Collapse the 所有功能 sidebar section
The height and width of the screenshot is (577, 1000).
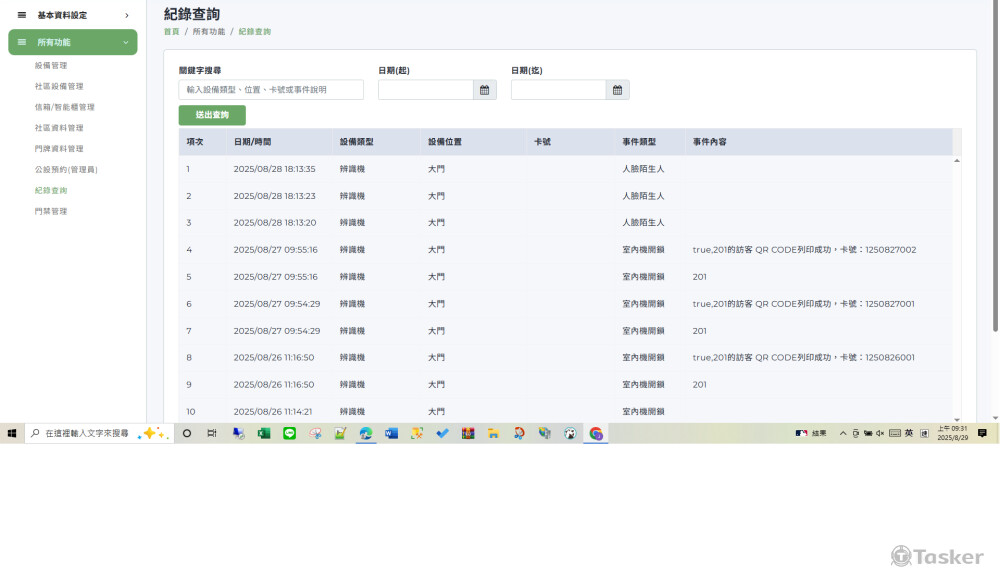pos(125,42)
